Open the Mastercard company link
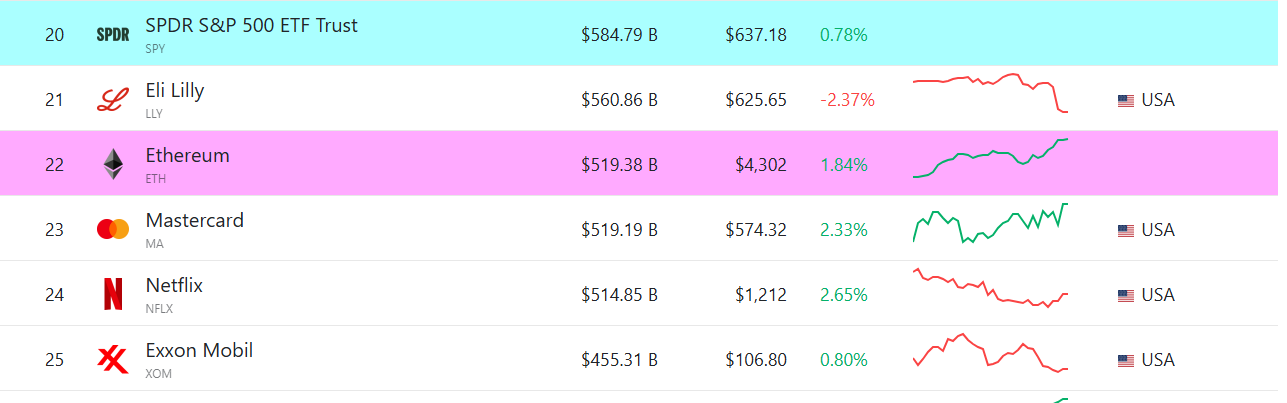Image resolution: width=1287 pixels, height=403 pixels. point(195,221)
